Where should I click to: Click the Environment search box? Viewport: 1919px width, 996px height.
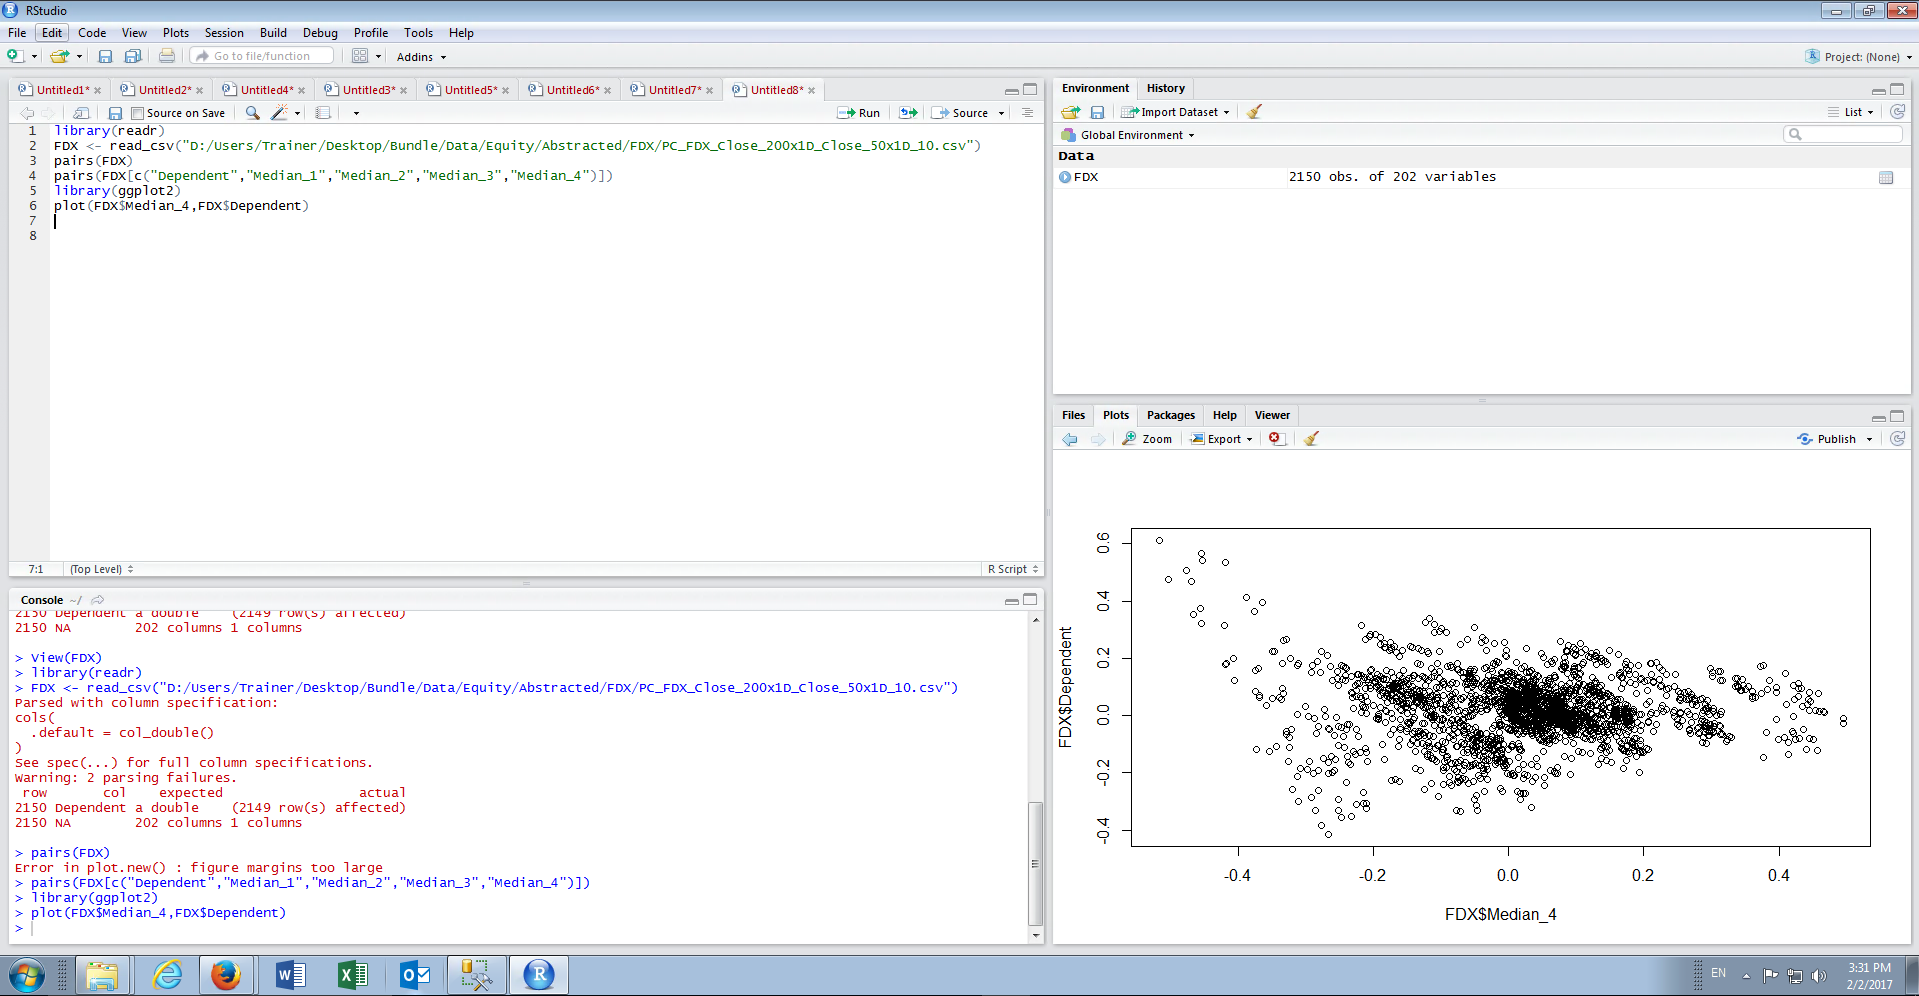pos(1843,134)
